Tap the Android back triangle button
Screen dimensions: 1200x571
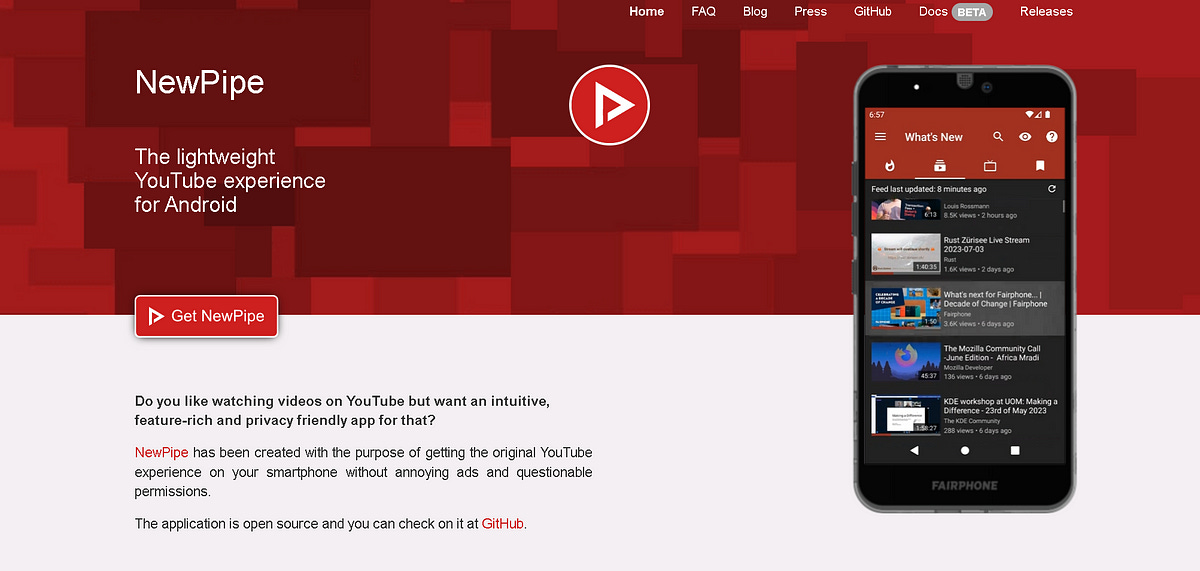[x=914, y=451]
